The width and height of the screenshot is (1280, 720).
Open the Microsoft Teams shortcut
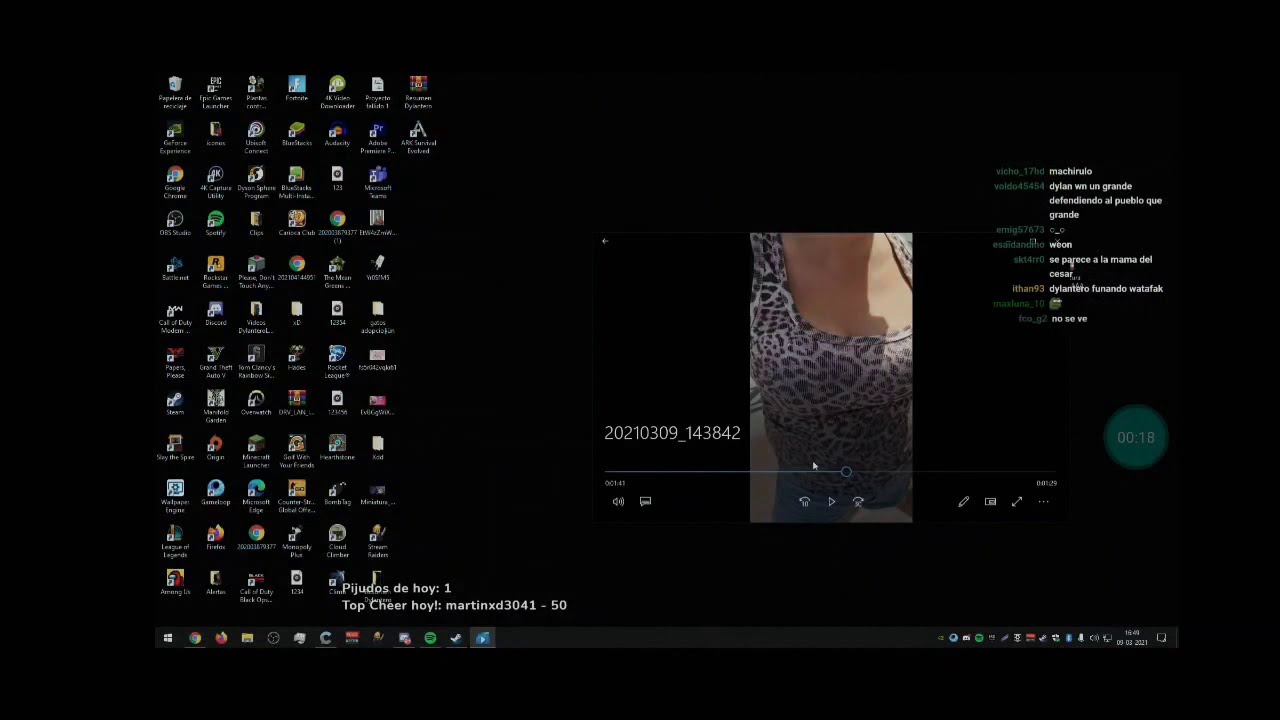point(377,182)
